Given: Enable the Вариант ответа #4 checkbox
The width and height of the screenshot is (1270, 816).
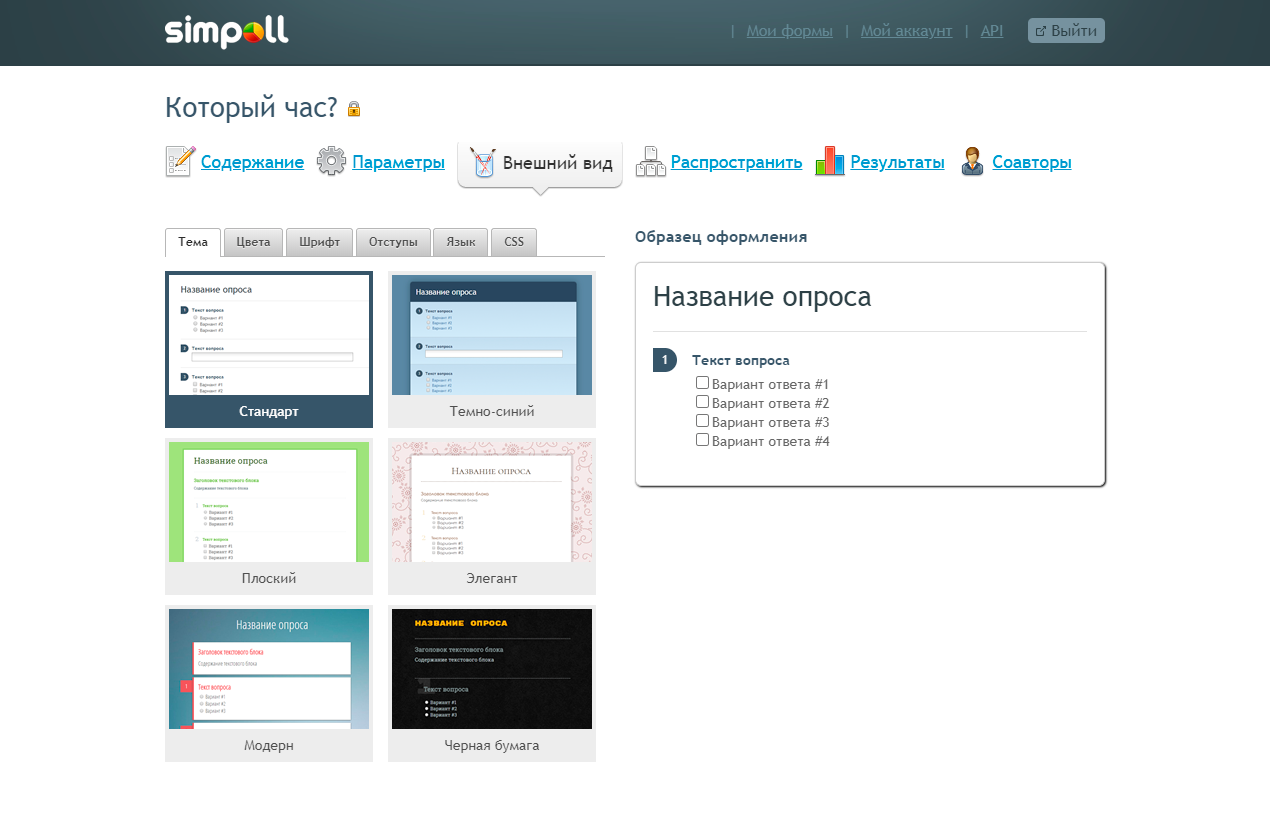Looking at the screenshot, I should [x=702, y=439].
